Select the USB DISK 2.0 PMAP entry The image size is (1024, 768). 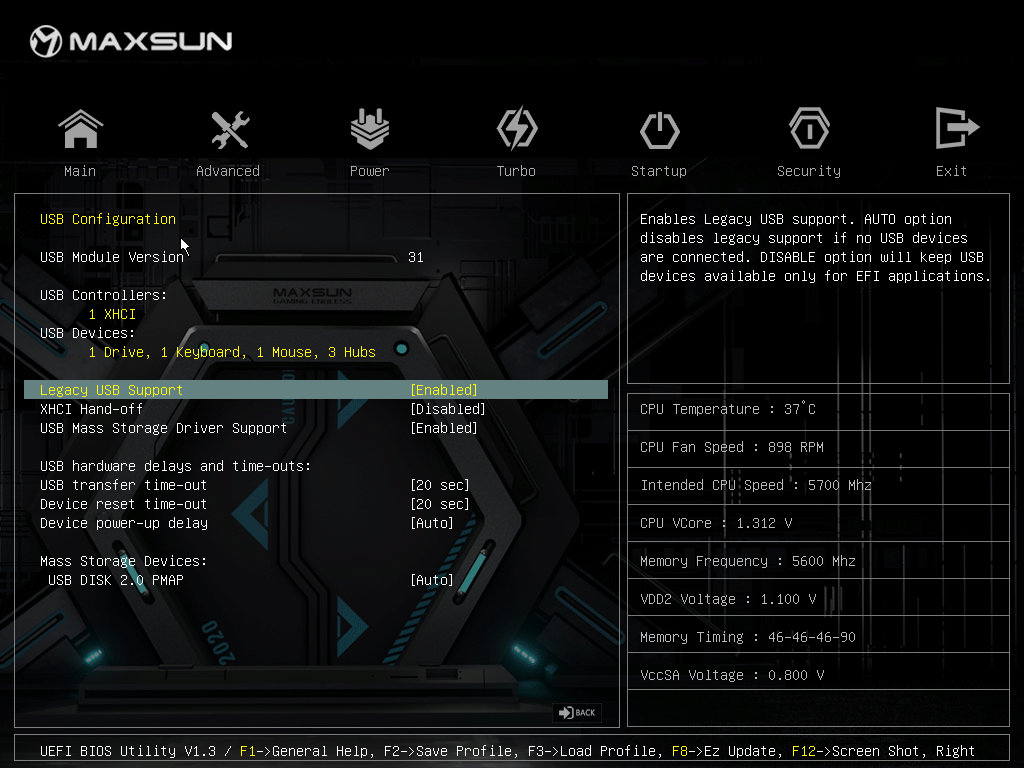click(116, 580)
